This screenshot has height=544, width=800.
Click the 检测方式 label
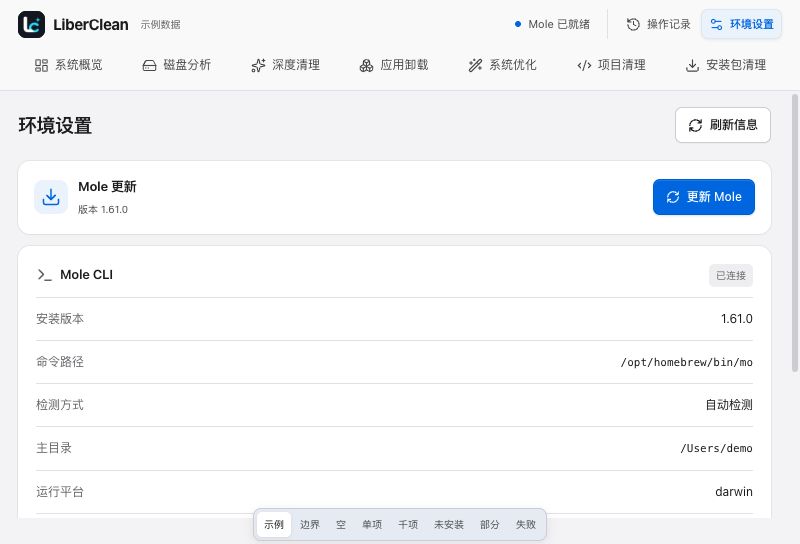point(60,405)
